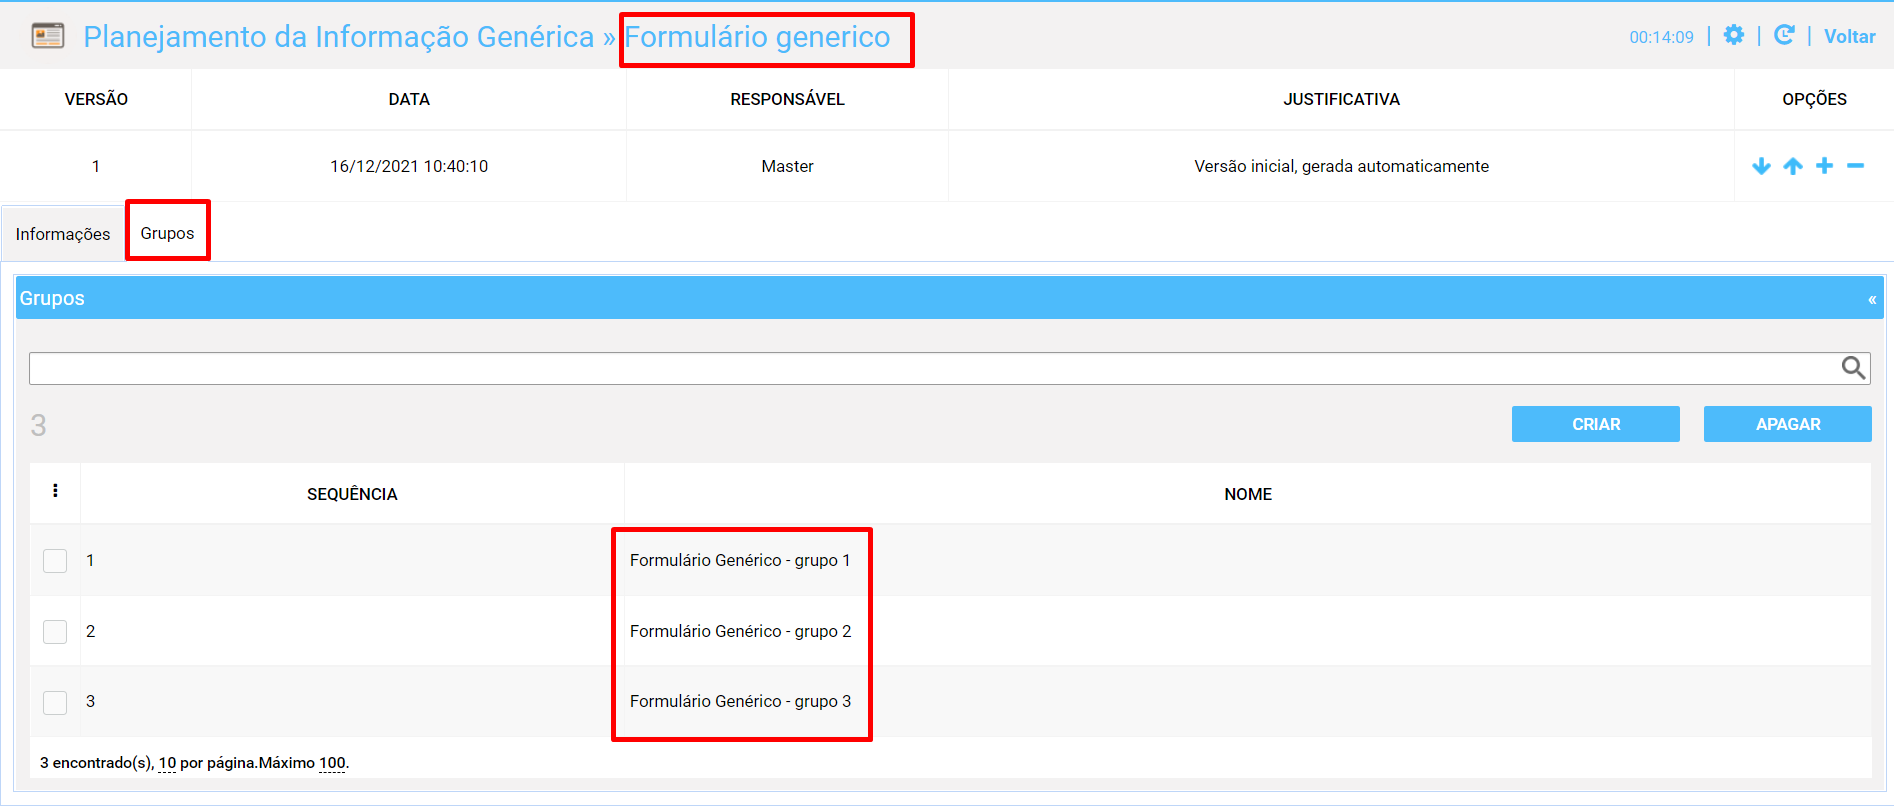
Task: Check the box for sequence 1 row
Action: coord(55,561)
